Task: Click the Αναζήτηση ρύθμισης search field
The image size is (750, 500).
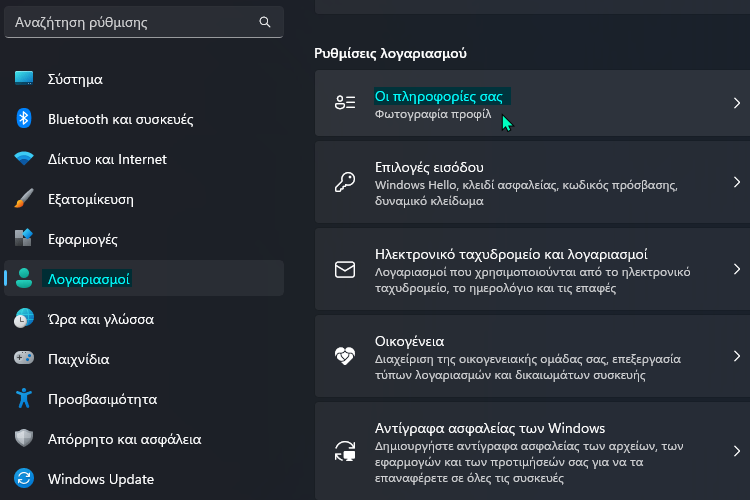Action: coord(144,22)
